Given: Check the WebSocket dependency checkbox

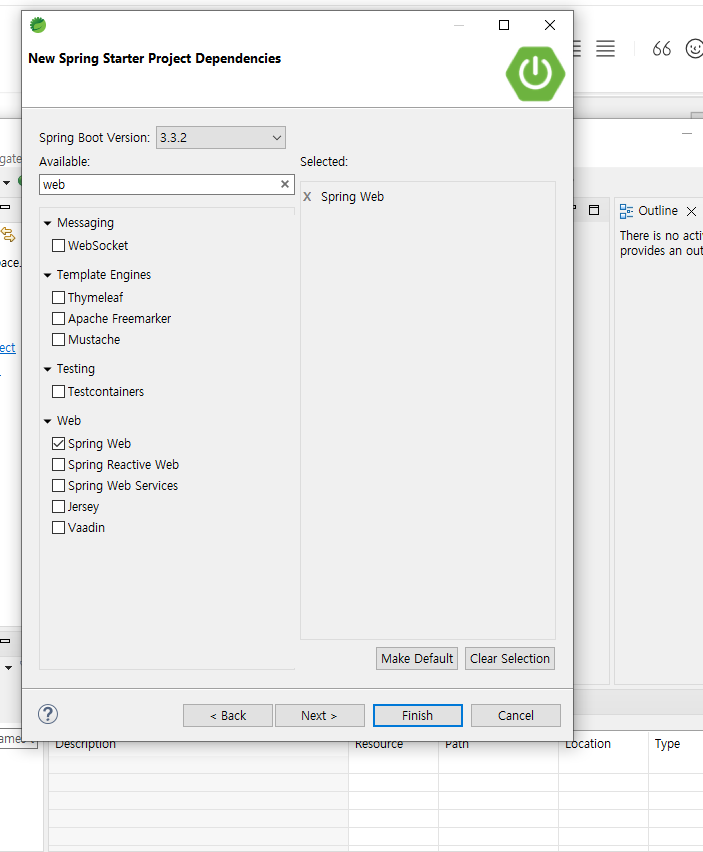Looking at the screenshot, I should [x=58, y=246].
